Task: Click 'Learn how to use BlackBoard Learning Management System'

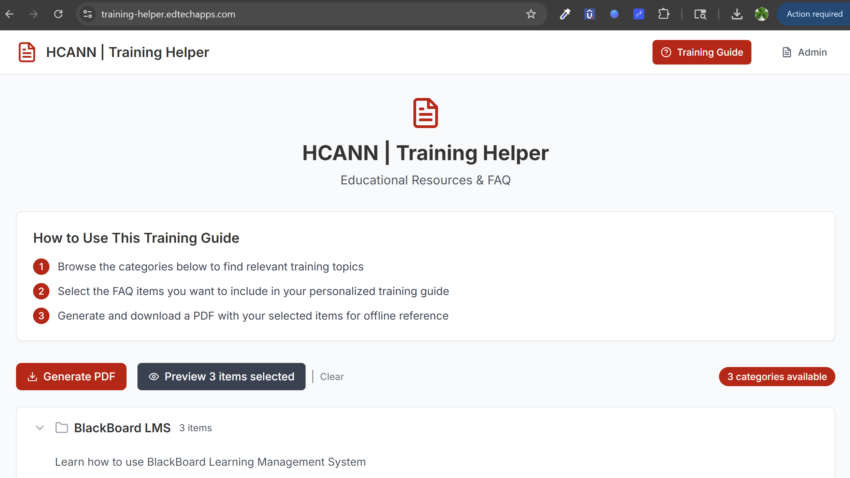Action: (210, 462)
